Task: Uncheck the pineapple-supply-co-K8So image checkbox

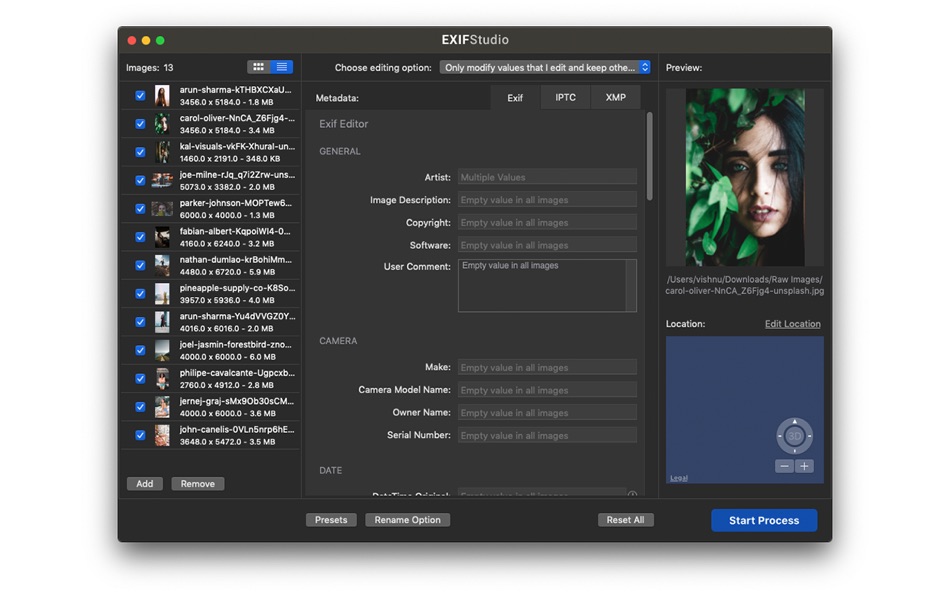Action: (x=140, y=294)
